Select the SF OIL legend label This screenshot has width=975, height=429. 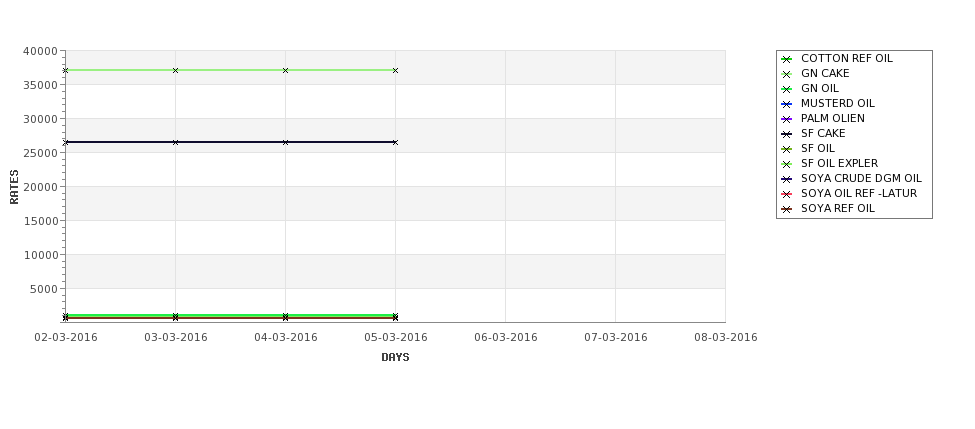pos(818,148)
